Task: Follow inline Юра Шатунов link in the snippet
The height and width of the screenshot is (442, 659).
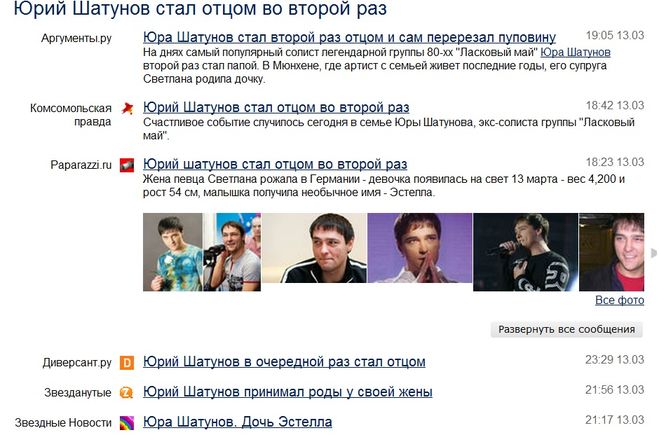Action: tap(575, 53)
